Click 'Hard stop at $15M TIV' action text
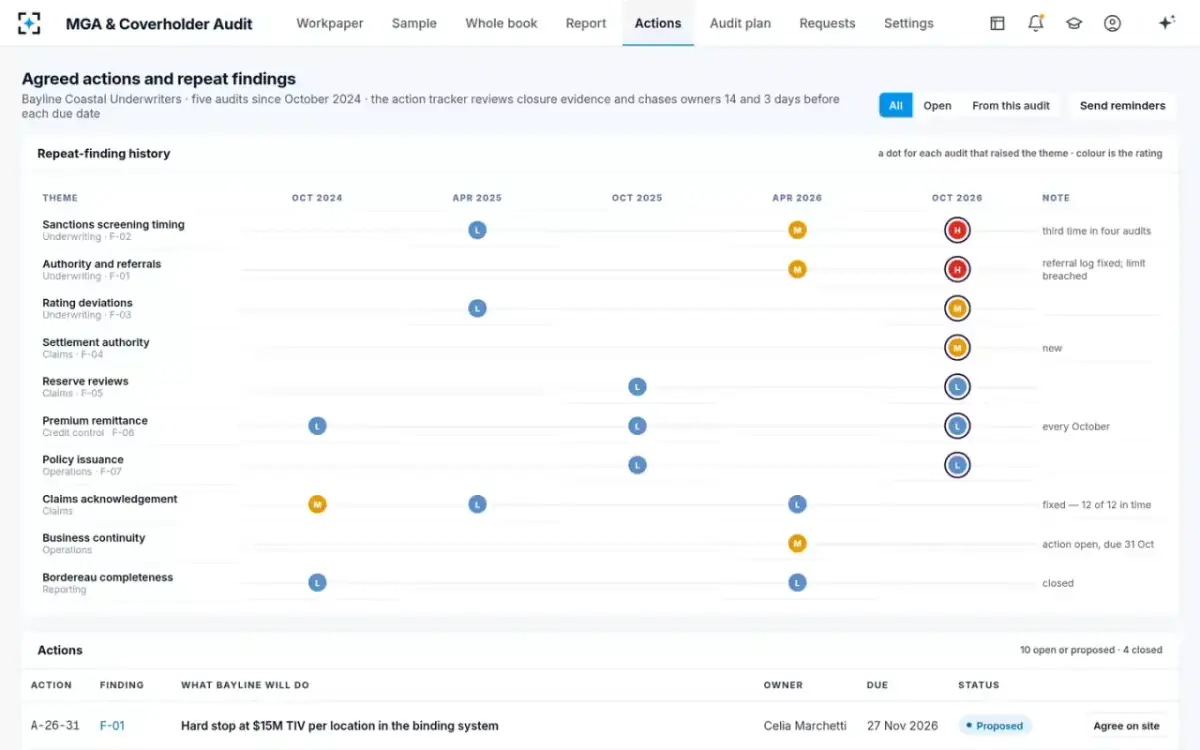Screen dimensions: 1200x750 tap(339, 726)
